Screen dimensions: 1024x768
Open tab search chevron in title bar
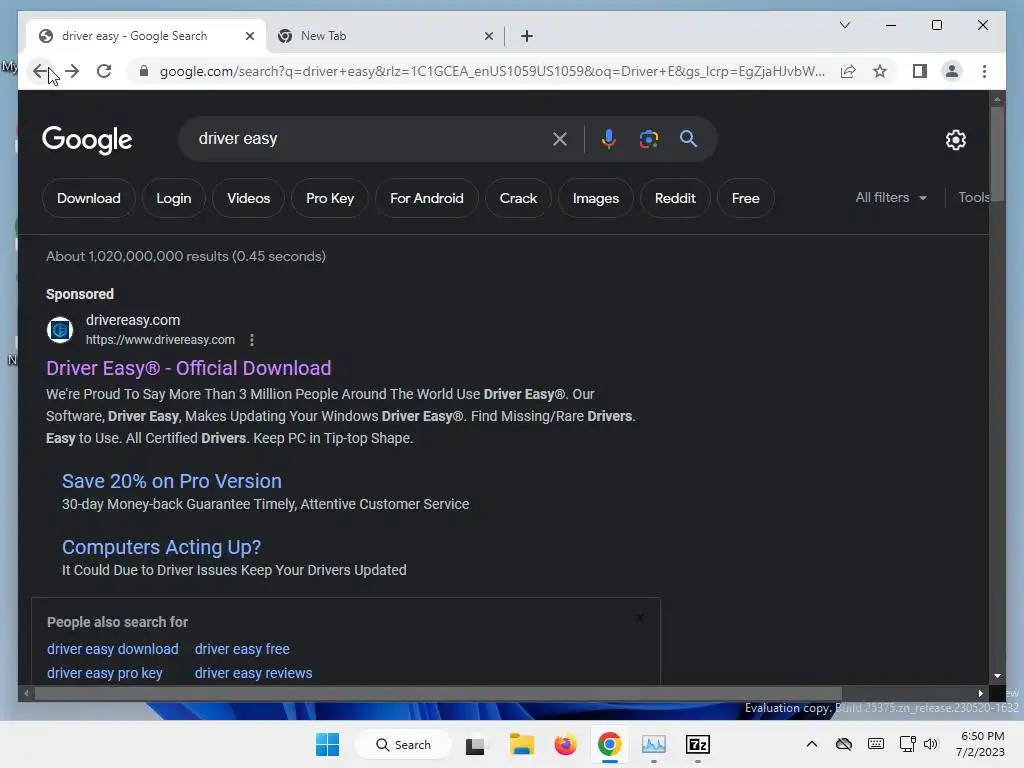pyautogui.click(x=844, y=25)
